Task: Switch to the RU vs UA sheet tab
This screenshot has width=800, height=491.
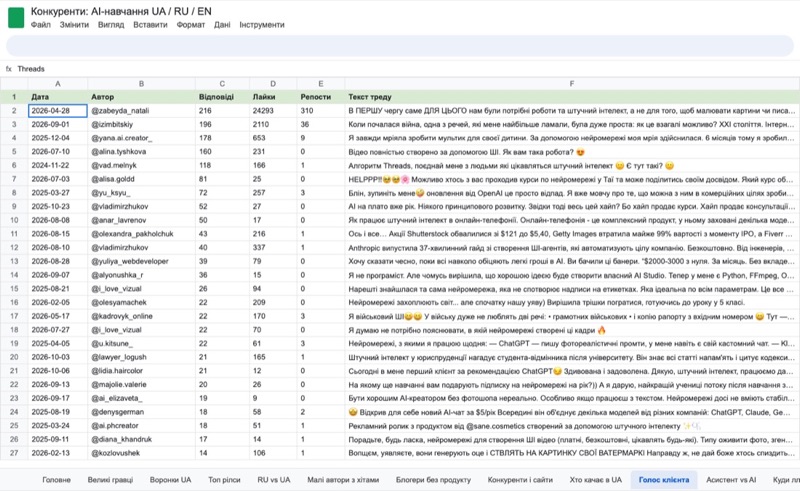Action: point(273,480)
